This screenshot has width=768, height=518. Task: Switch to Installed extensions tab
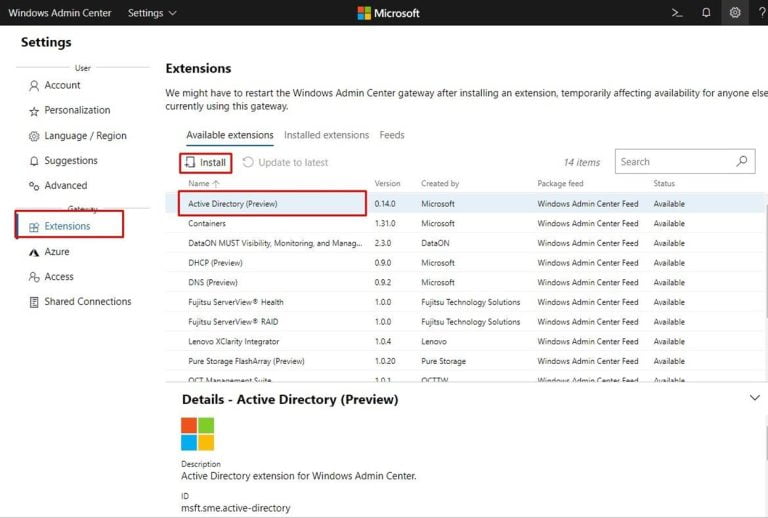327,135
